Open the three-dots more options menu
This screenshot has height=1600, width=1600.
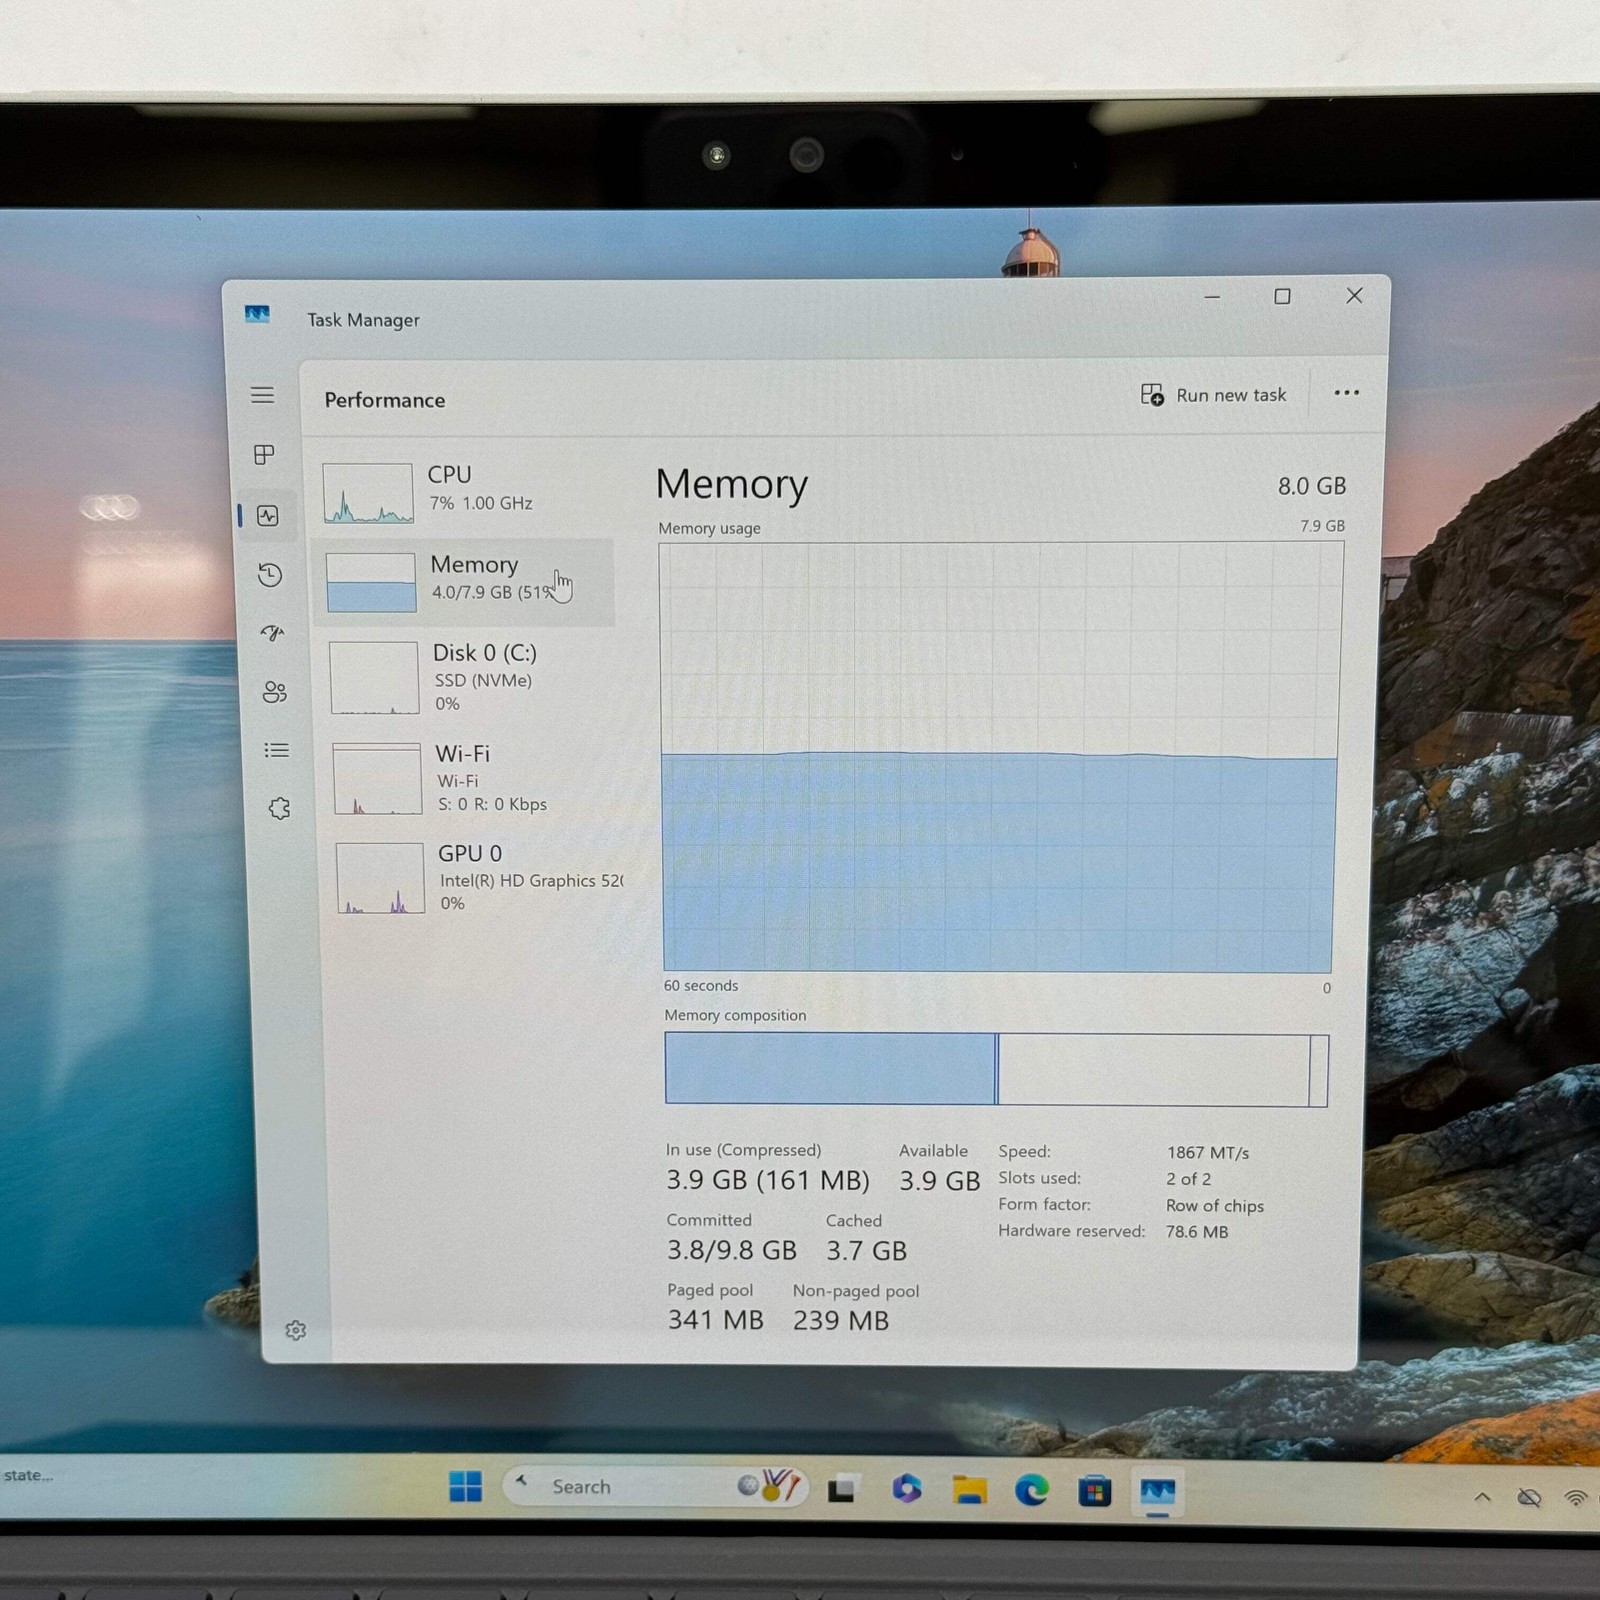click(x=1347, y=393)
